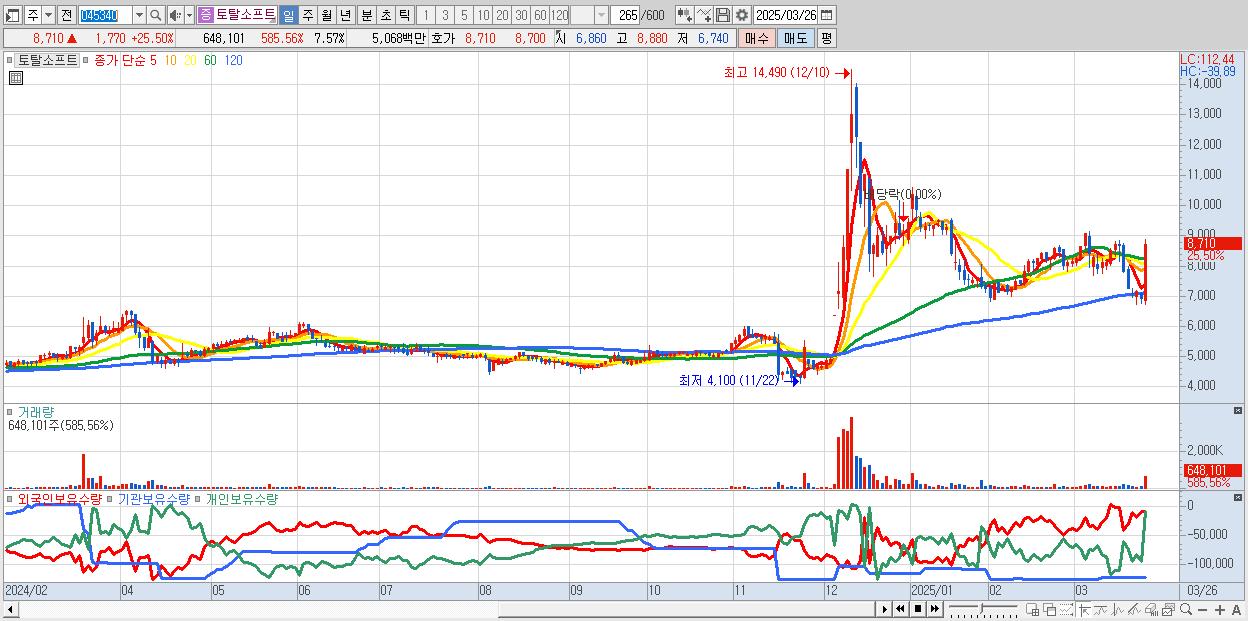Click the date field 2025/03/26
This screenshot has height=621, width=1248.
[x=786, y=15]
